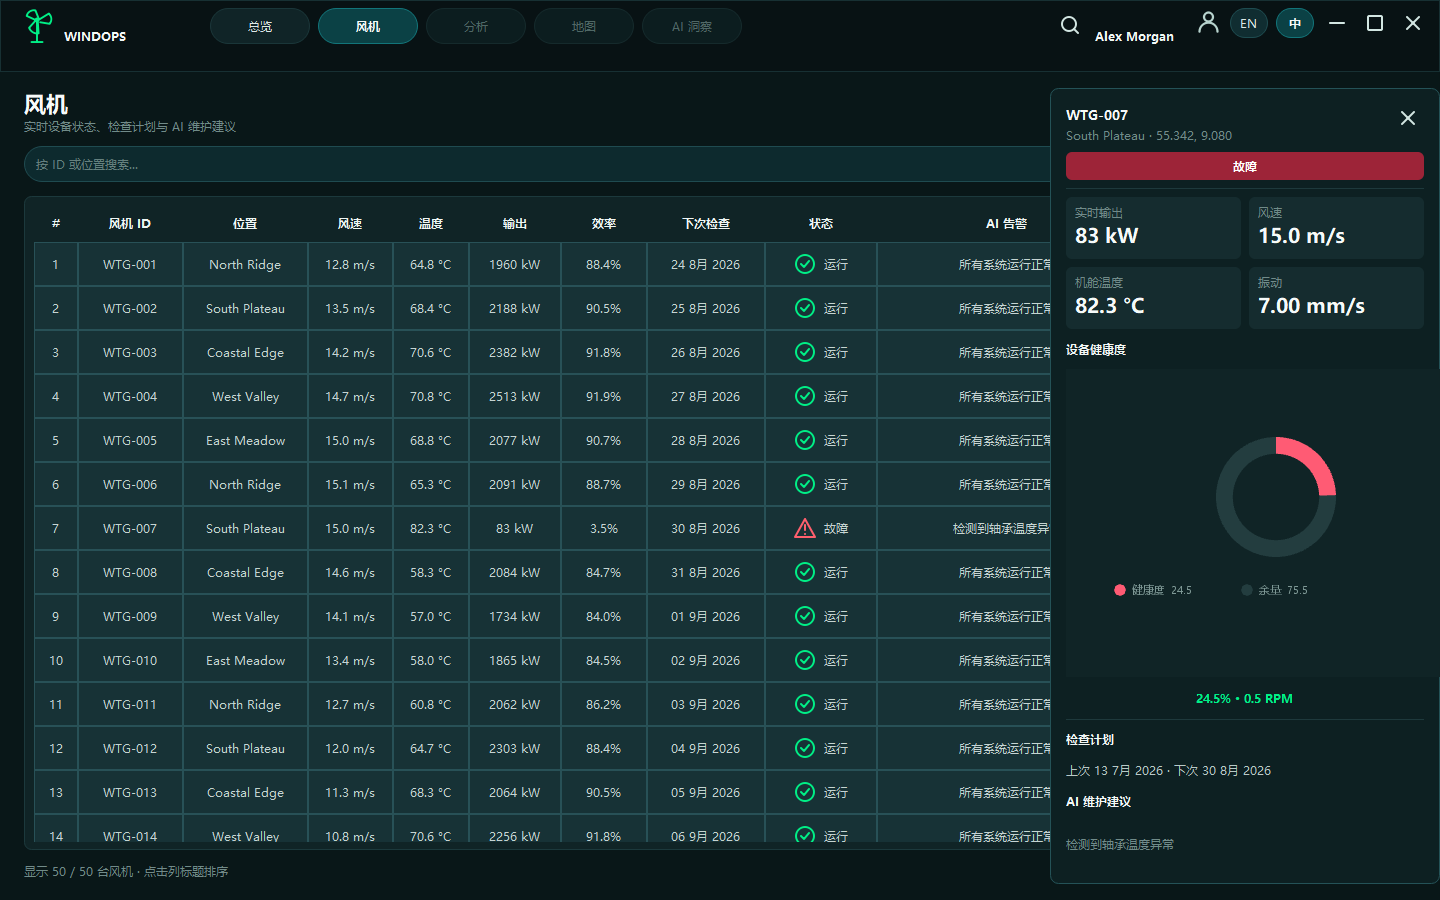Sort table by 下次检查 column header
1440x900 pixels.
[706, 223]
